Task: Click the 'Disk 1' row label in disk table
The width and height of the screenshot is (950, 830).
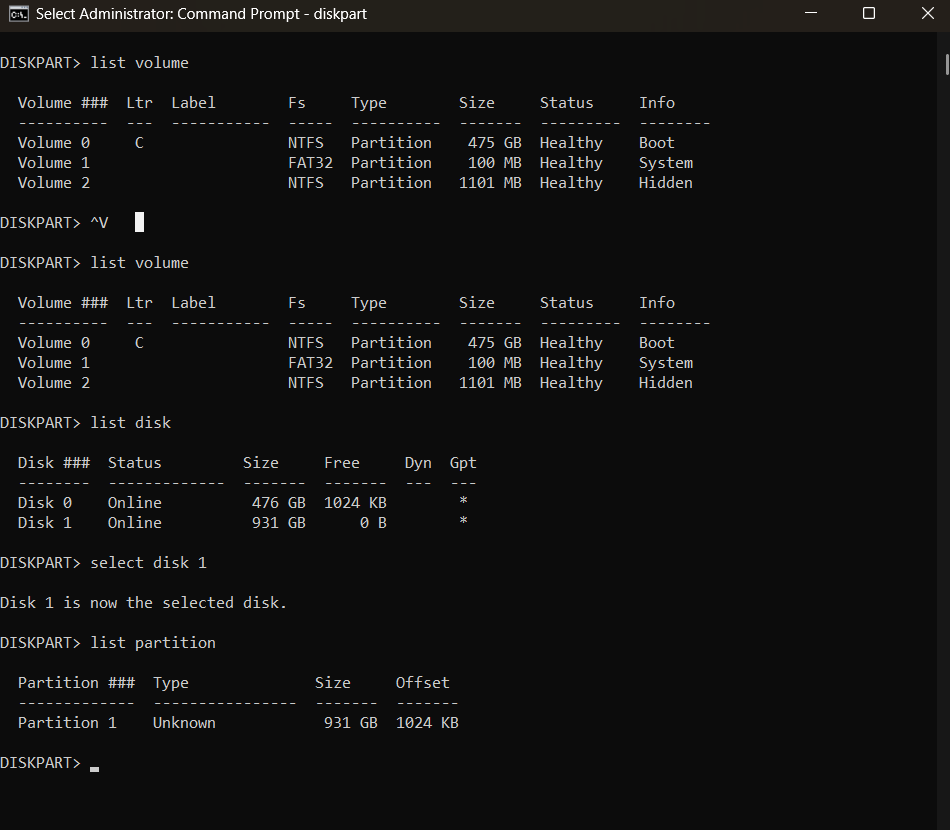Action: point(45,523)
